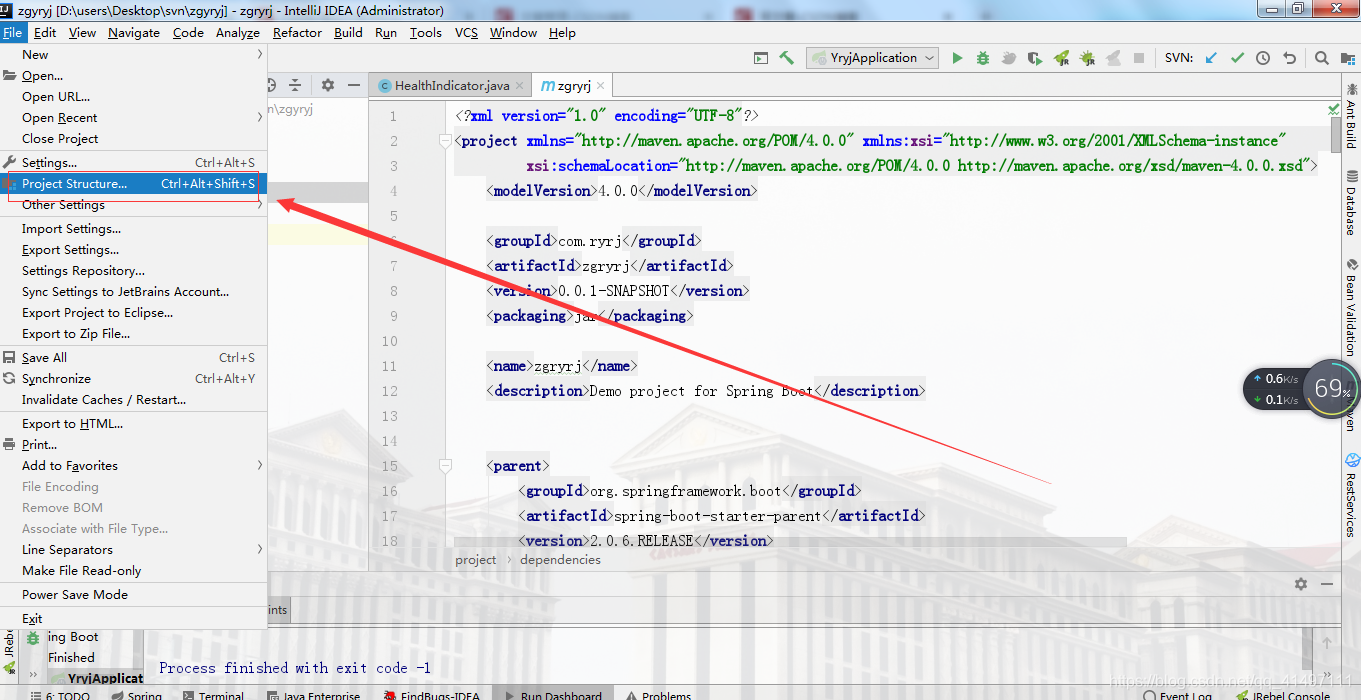Click Close Project in File menu
The image size is (1361, 700).
pyautogui.click(x=135, y=138)
